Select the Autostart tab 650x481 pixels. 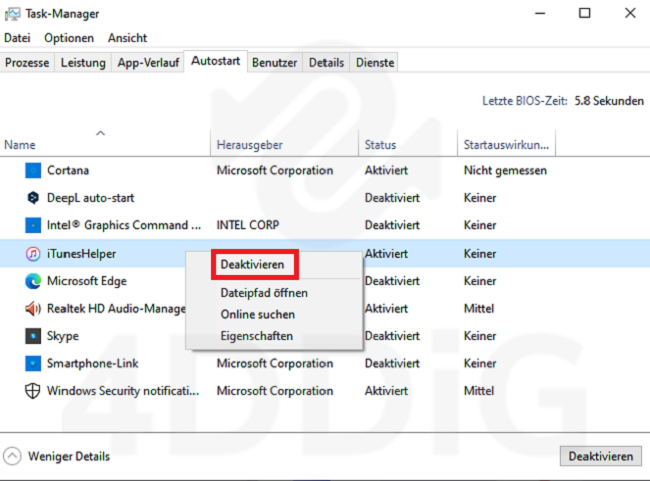(x=216, y=61)
